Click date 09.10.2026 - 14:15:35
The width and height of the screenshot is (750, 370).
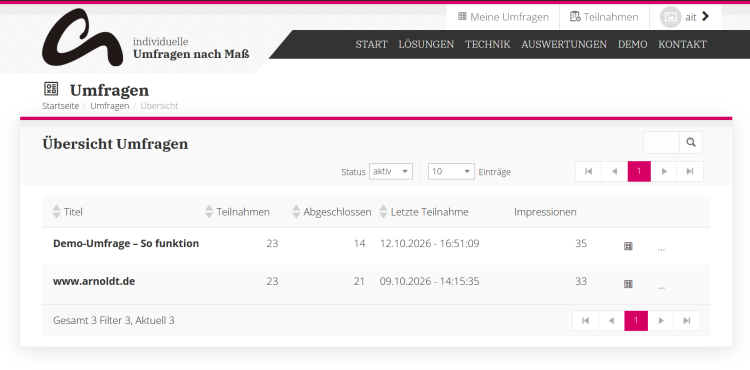tap(430, 281)
